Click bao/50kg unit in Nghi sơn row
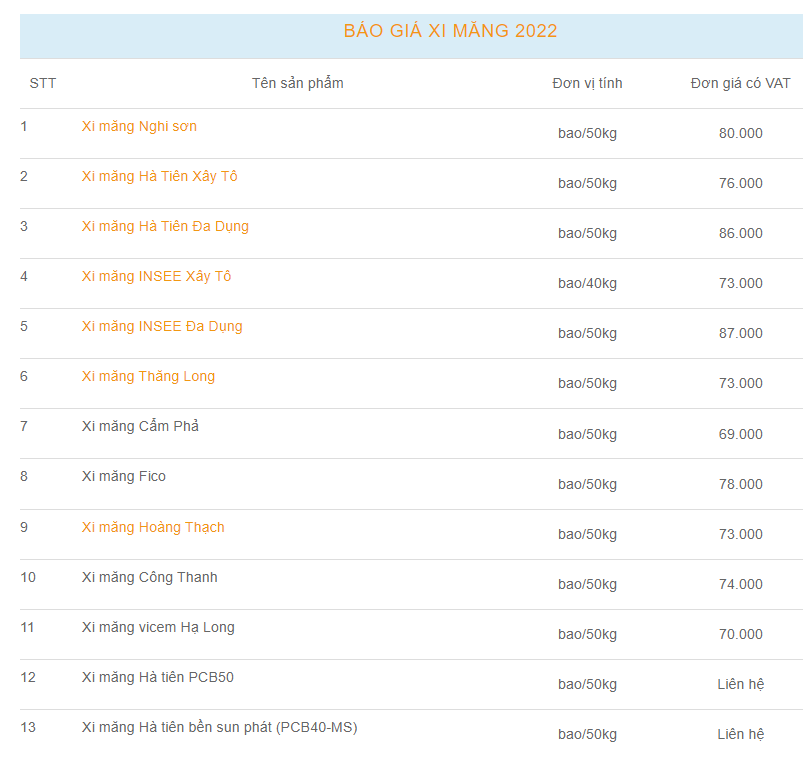The width and height of the screenshot is (803, 763). pyautogui.click(x=587, y=134)
